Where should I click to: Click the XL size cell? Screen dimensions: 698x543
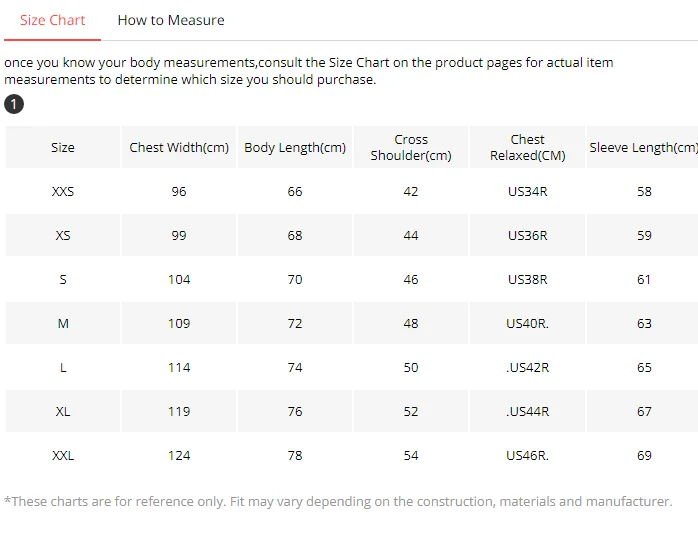(x=63, y=411)
